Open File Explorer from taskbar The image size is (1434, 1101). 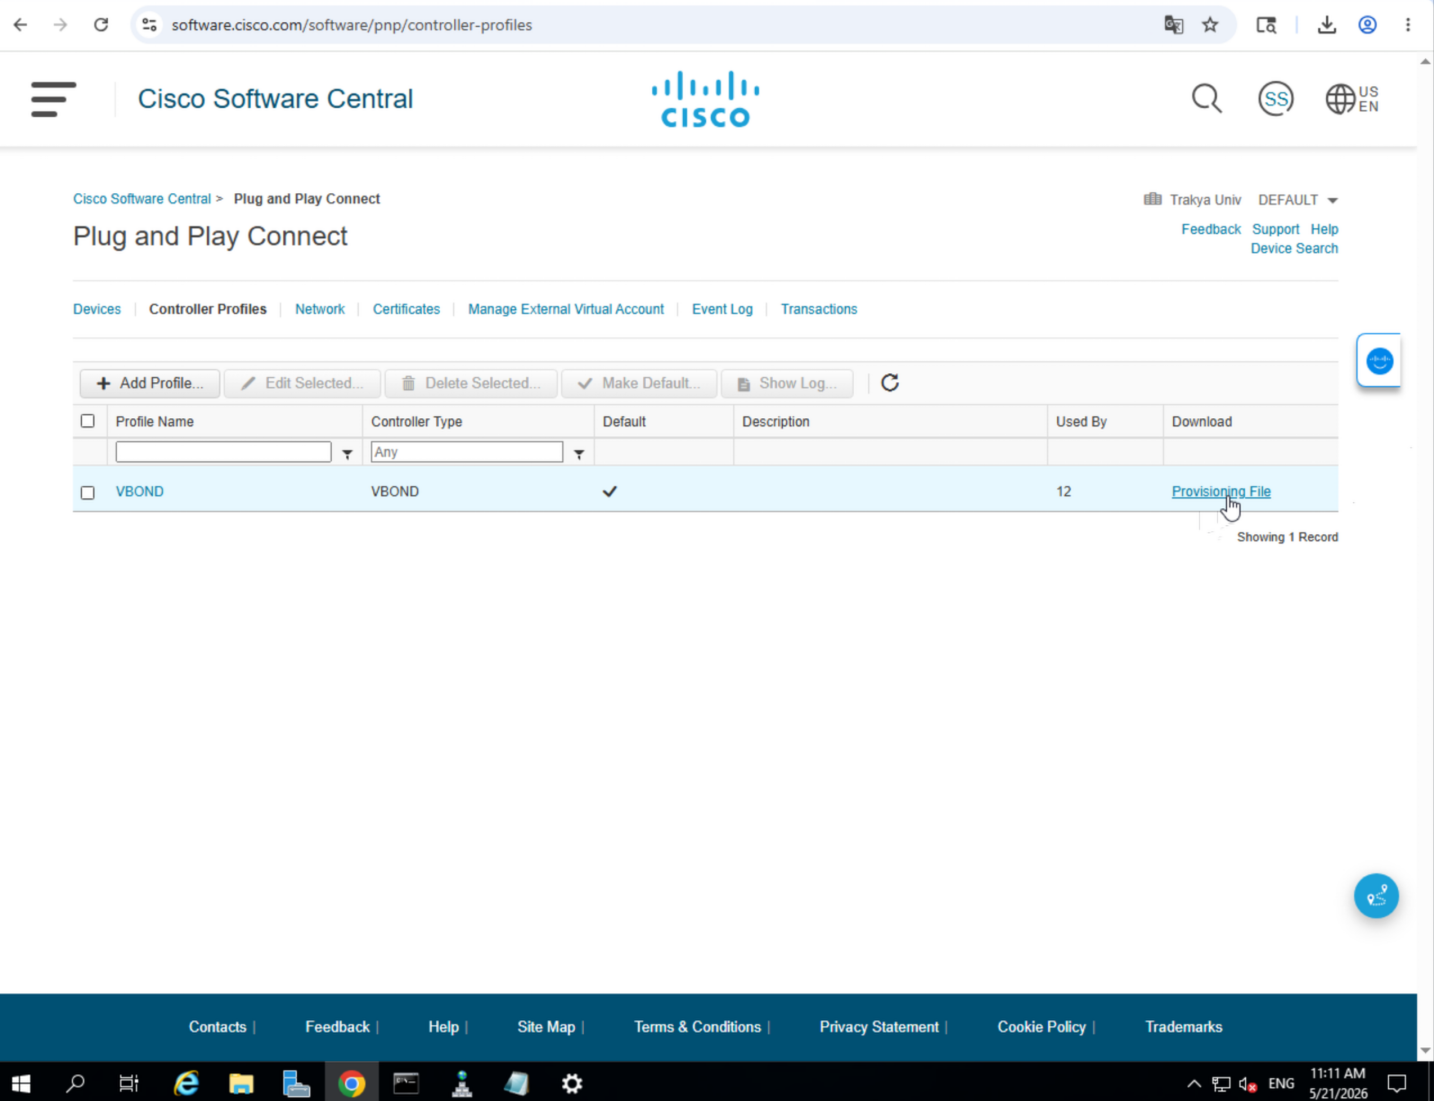241,1083
